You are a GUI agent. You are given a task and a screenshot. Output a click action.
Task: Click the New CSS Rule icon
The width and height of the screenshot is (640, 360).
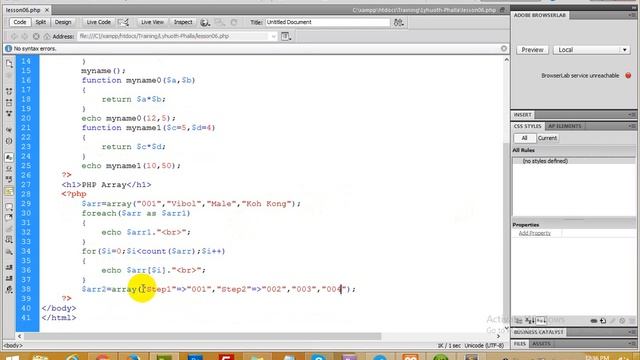pos(603,321)
